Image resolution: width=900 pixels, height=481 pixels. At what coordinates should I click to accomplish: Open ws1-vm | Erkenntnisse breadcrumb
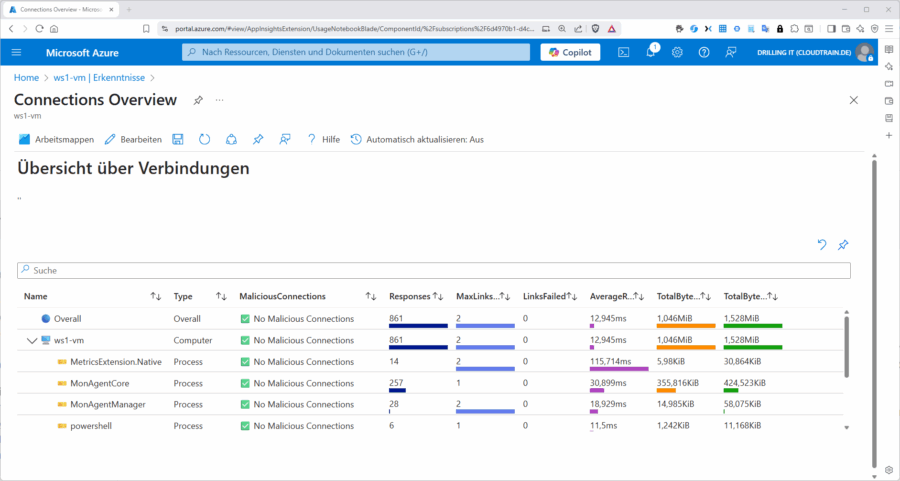[x=99, y=77]
